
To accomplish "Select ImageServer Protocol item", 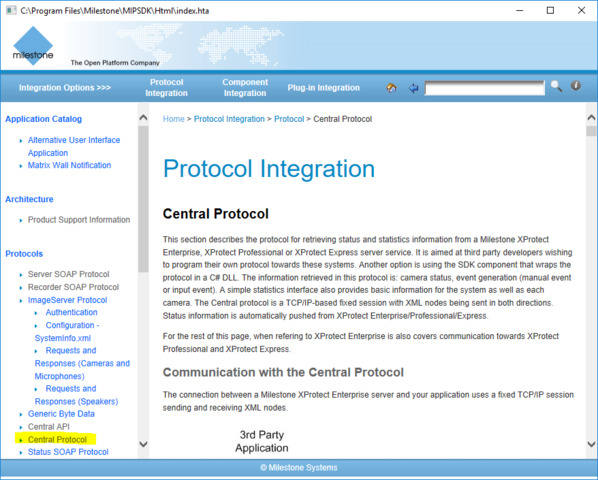I will pyautogui.click(x=68, y=300).
